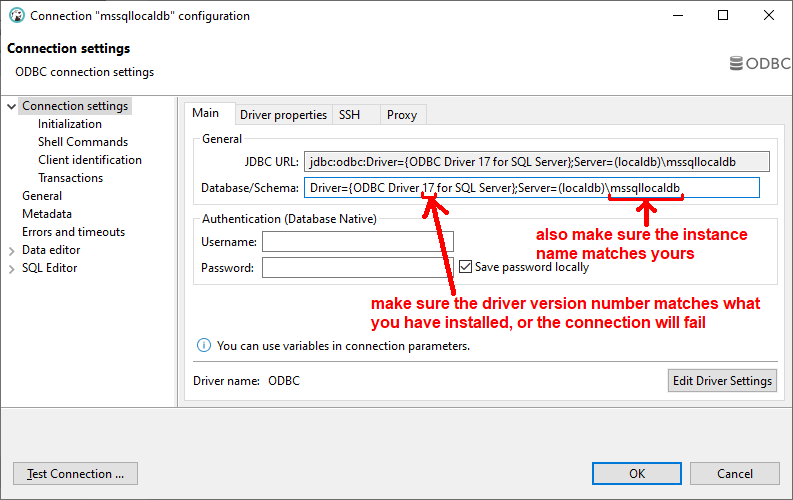Click the Username input field
Viewport: 793px width, 500px height.
pos(358,242)
